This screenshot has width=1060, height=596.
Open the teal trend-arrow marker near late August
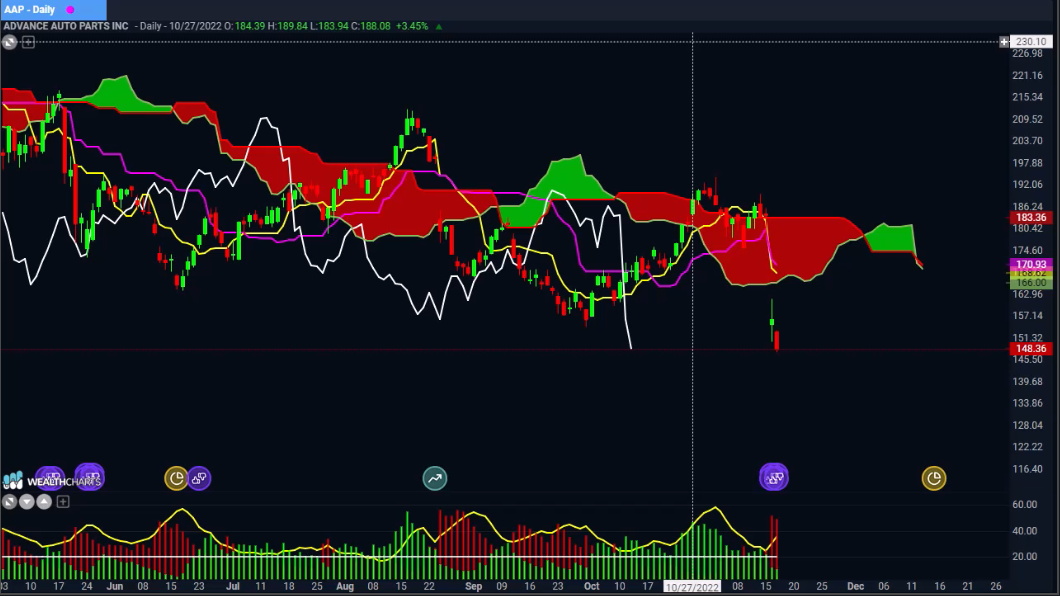(435, 478)
